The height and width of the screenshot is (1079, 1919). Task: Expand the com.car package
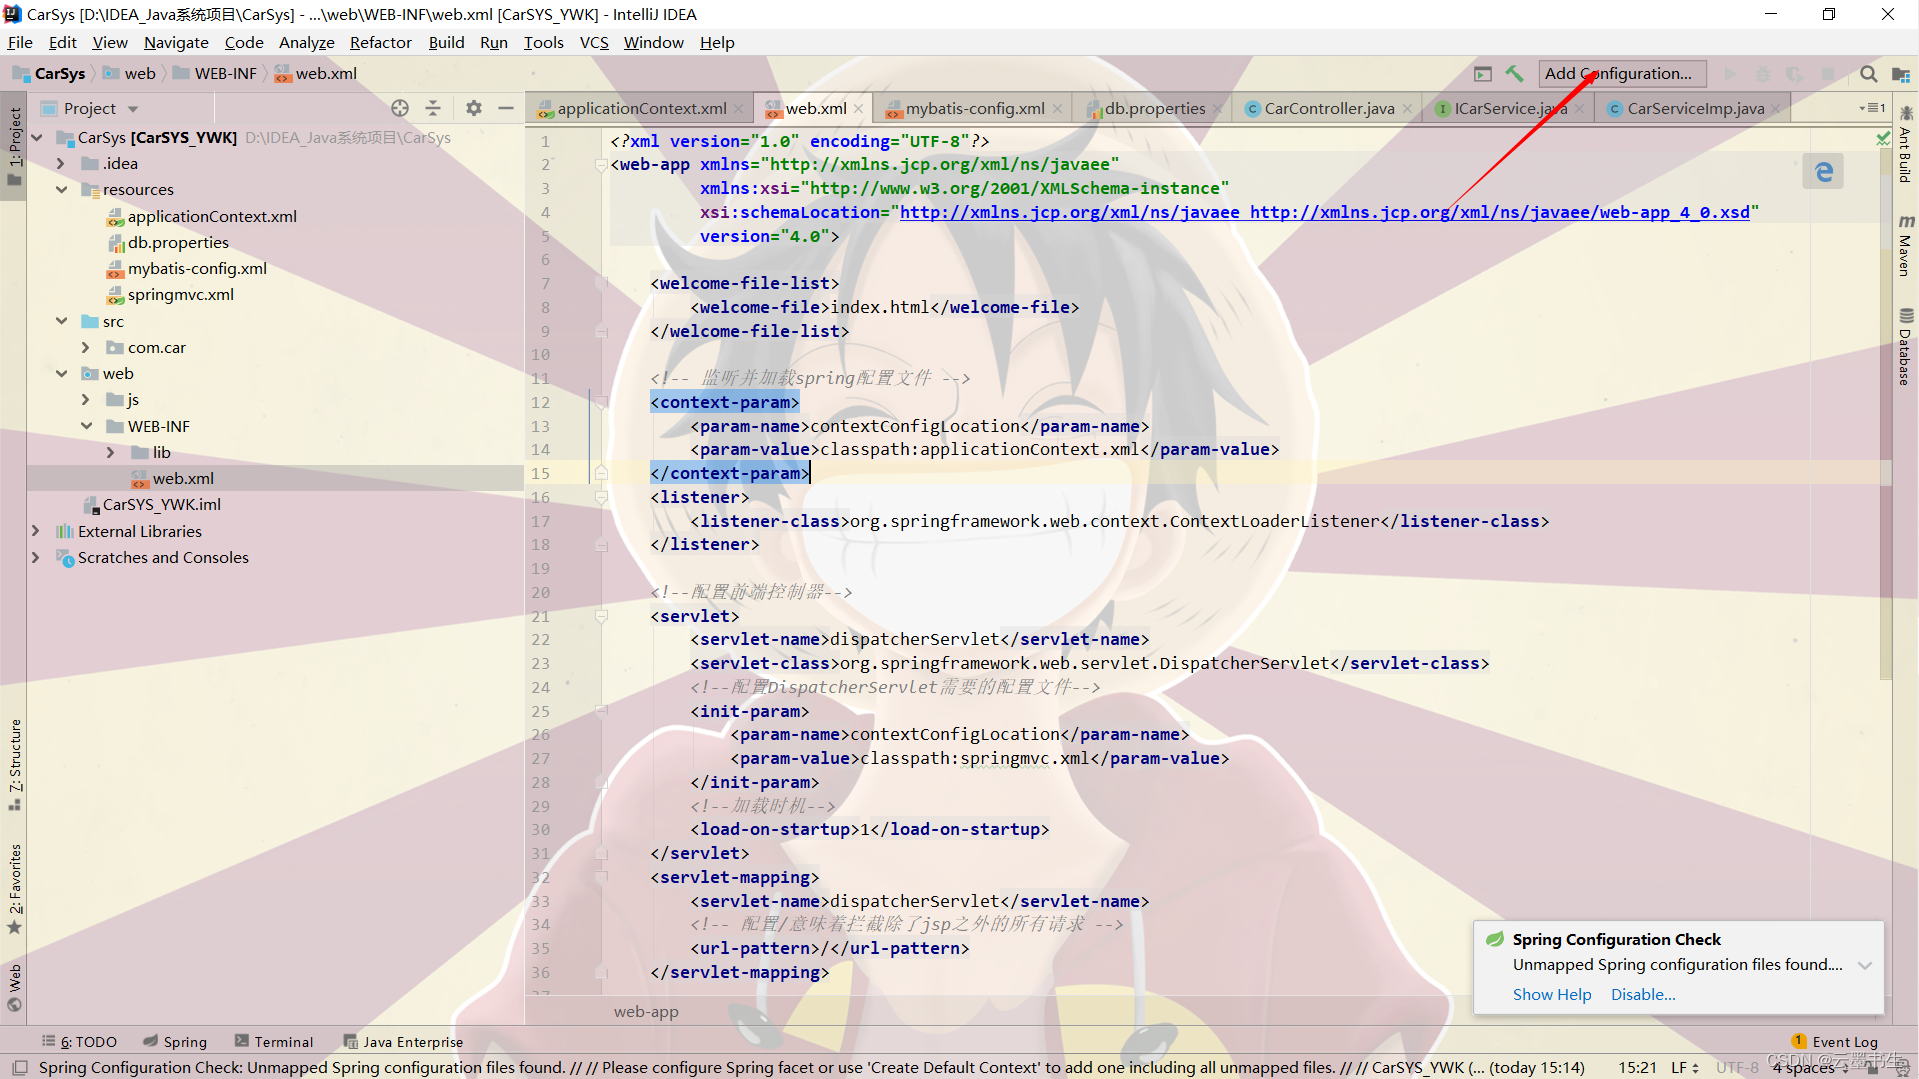[x=86, y=348]
